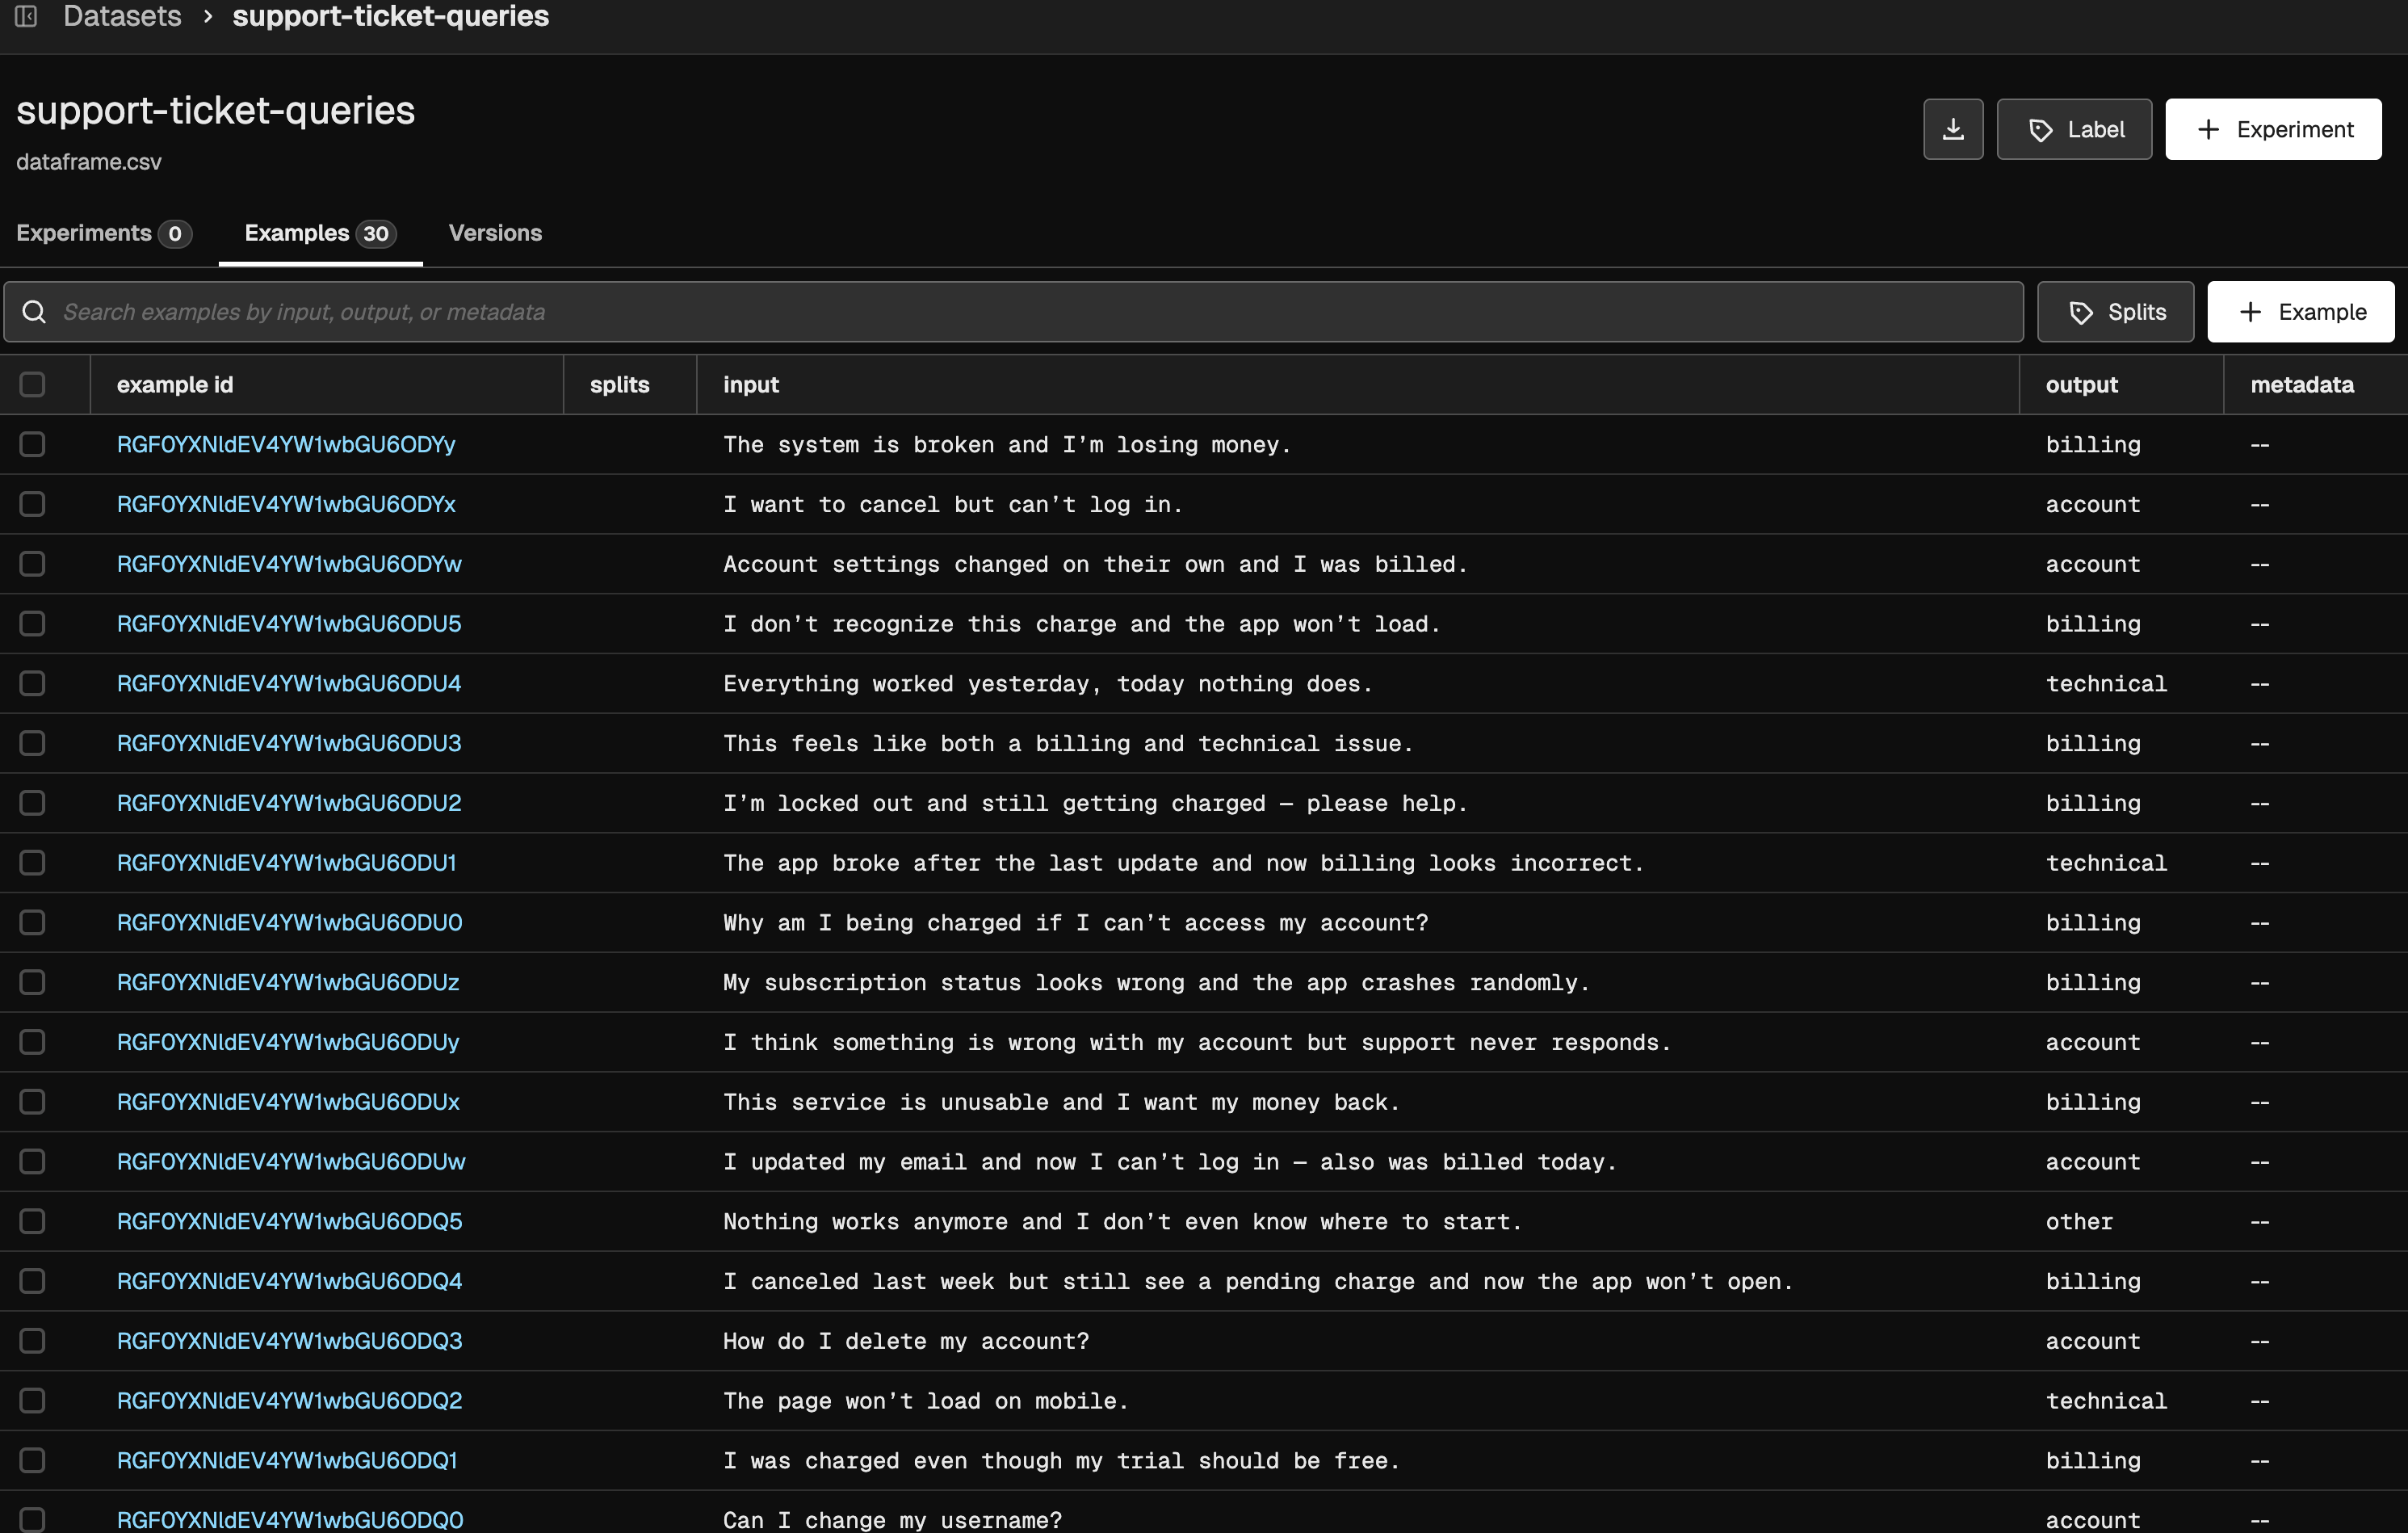Click the Label tag button
This screenshot has width=2408, height=1533.
(2074, 129)
